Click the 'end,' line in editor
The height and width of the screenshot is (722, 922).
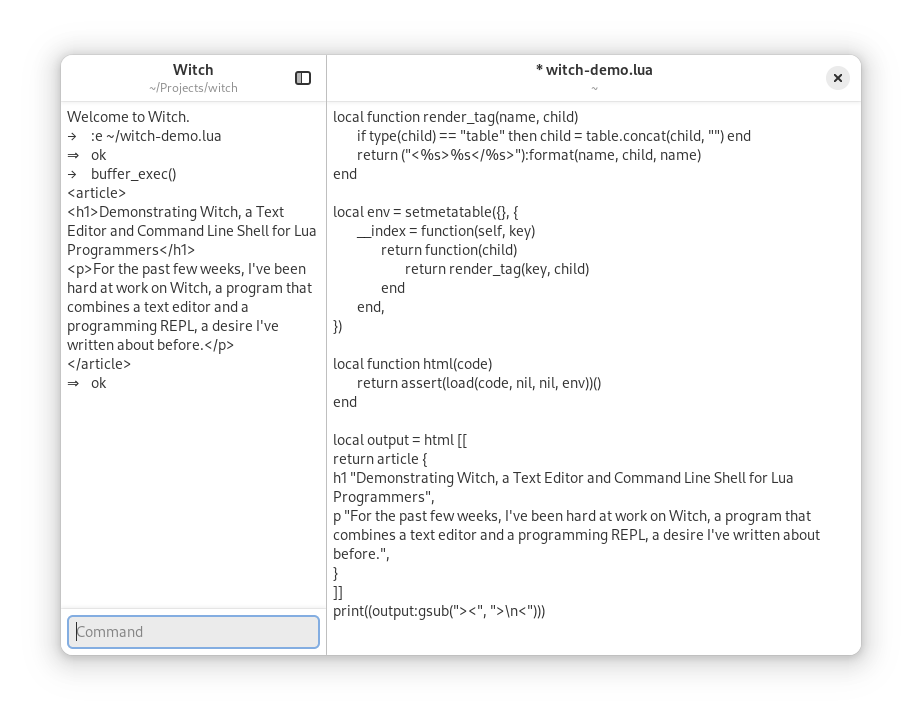(370, 307)
